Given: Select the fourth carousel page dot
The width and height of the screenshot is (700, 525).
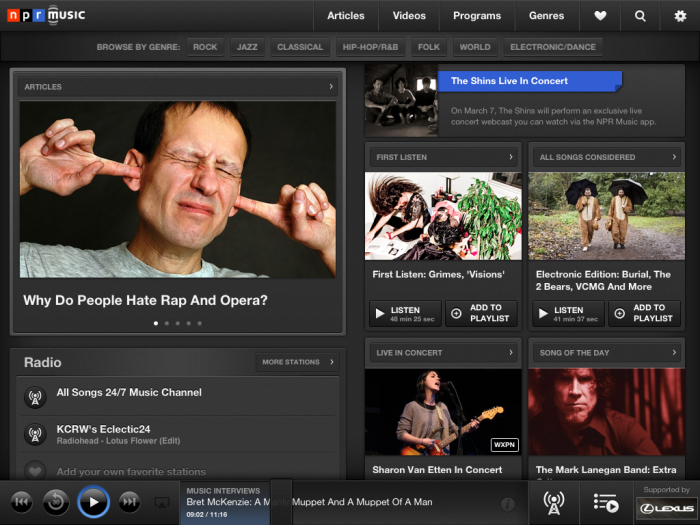Looking at the screenshot, I should pyautogui.click(x=188, y=323).
